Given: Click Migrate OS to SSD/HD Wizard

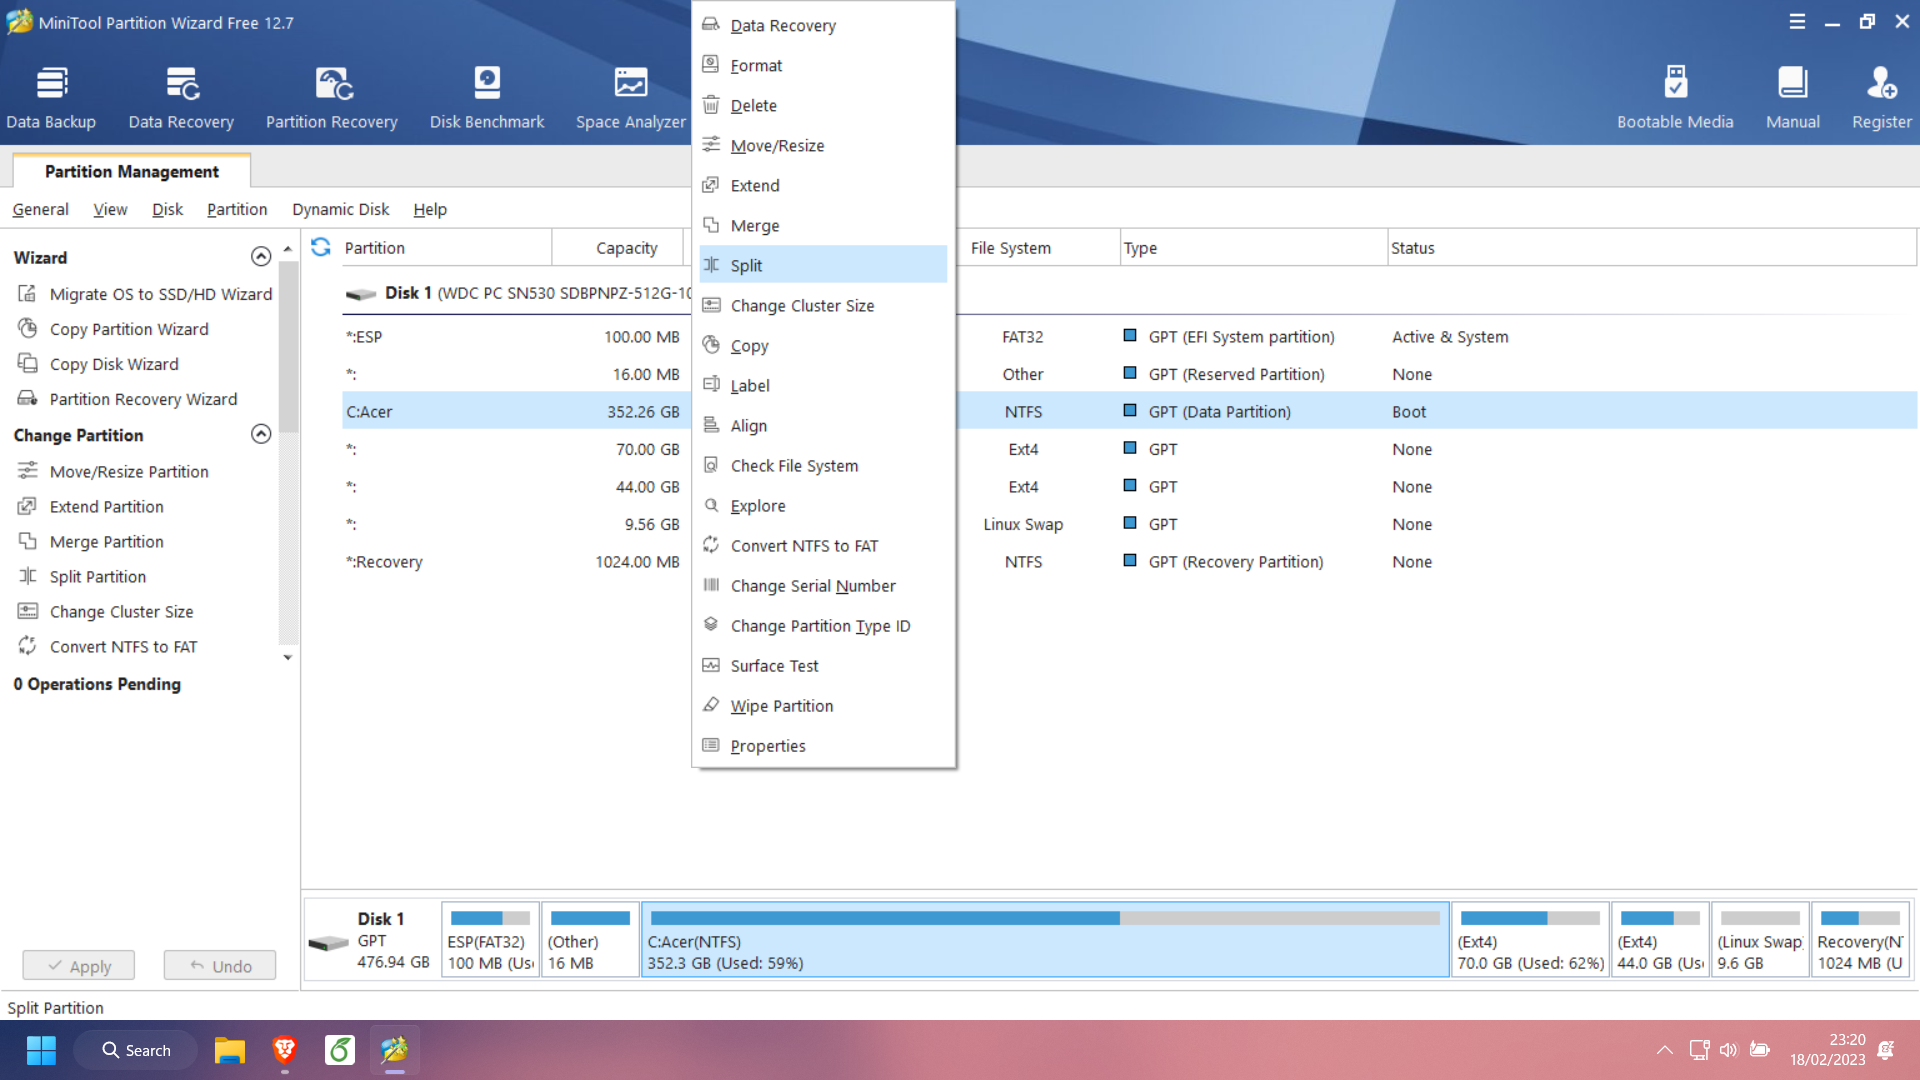Looking at the screenshot, I should (160, 294).
